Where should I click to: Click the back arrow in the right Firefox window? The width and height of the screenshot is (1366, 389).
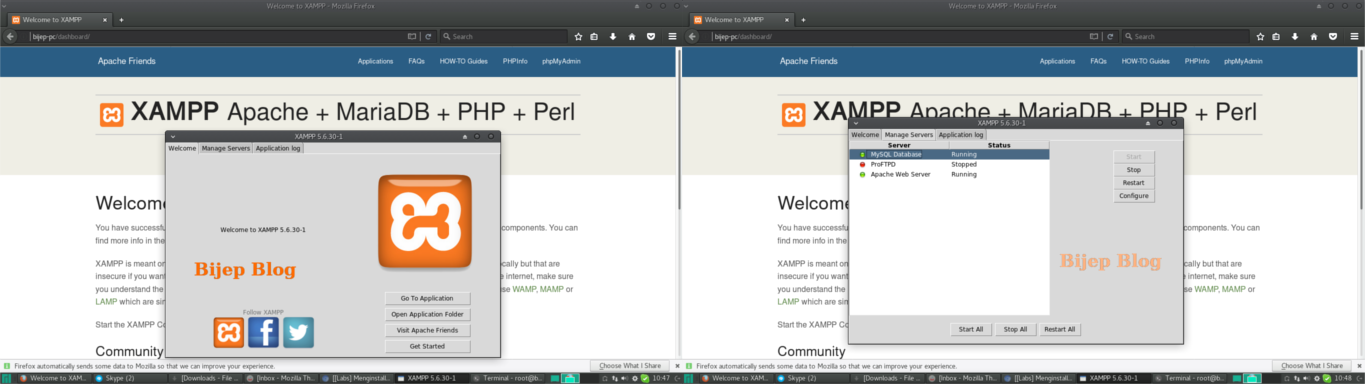tap(693, 36)
